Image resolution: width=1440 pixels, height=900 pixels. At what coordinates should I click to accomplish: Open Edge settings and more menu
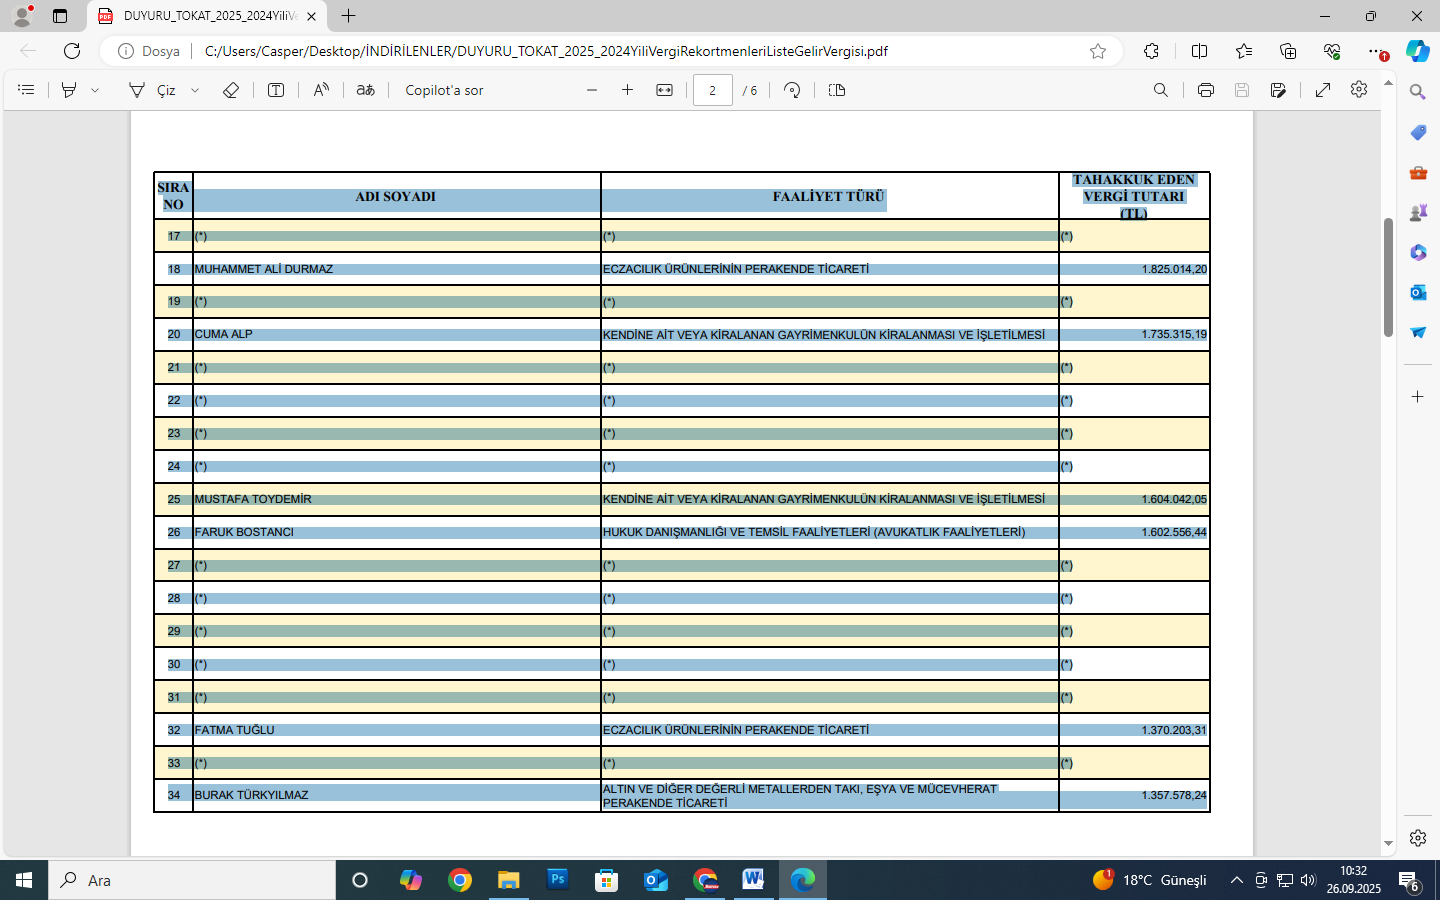pyautogui.click(x=1377, y=51)
